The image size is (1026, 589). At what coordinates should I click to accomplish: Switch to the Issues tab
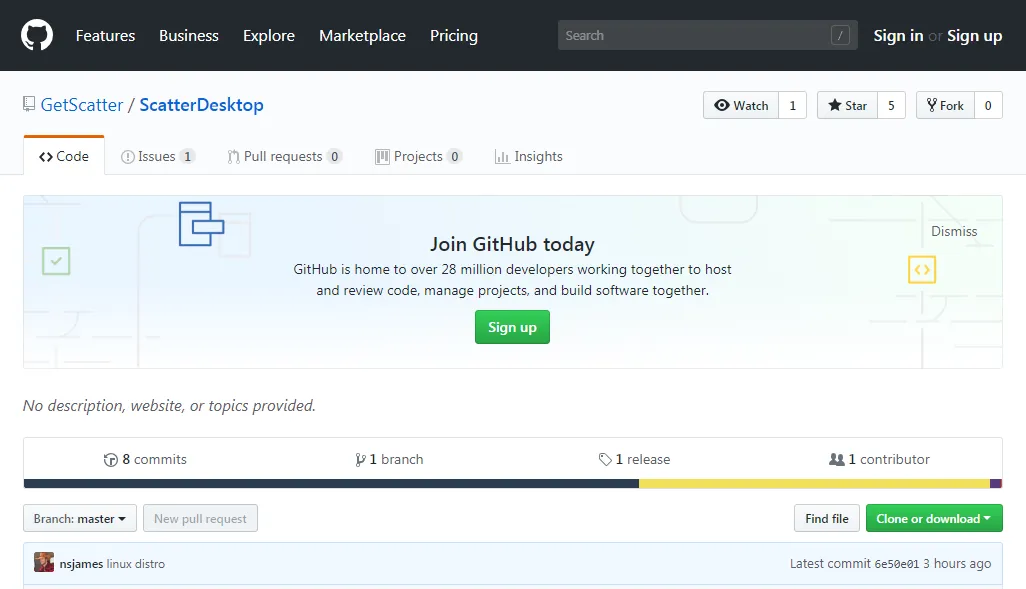(x=158, y=156)
